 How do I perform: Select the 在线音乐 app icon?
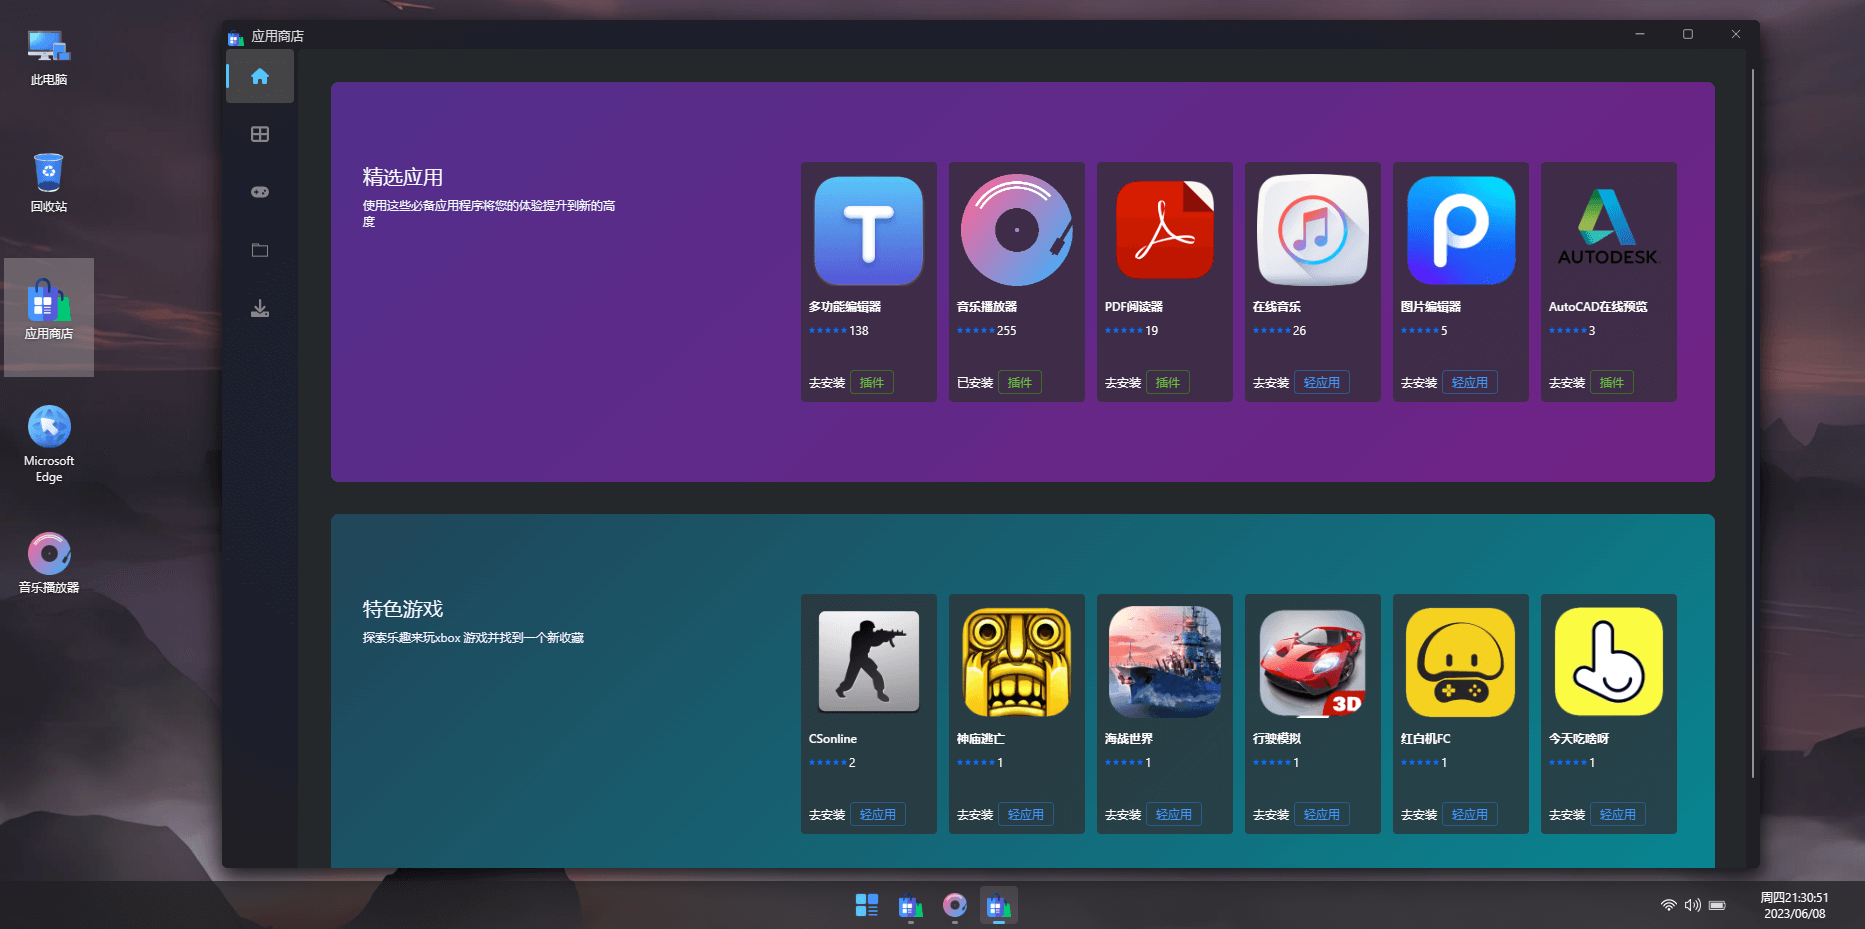coord(1312,231)
